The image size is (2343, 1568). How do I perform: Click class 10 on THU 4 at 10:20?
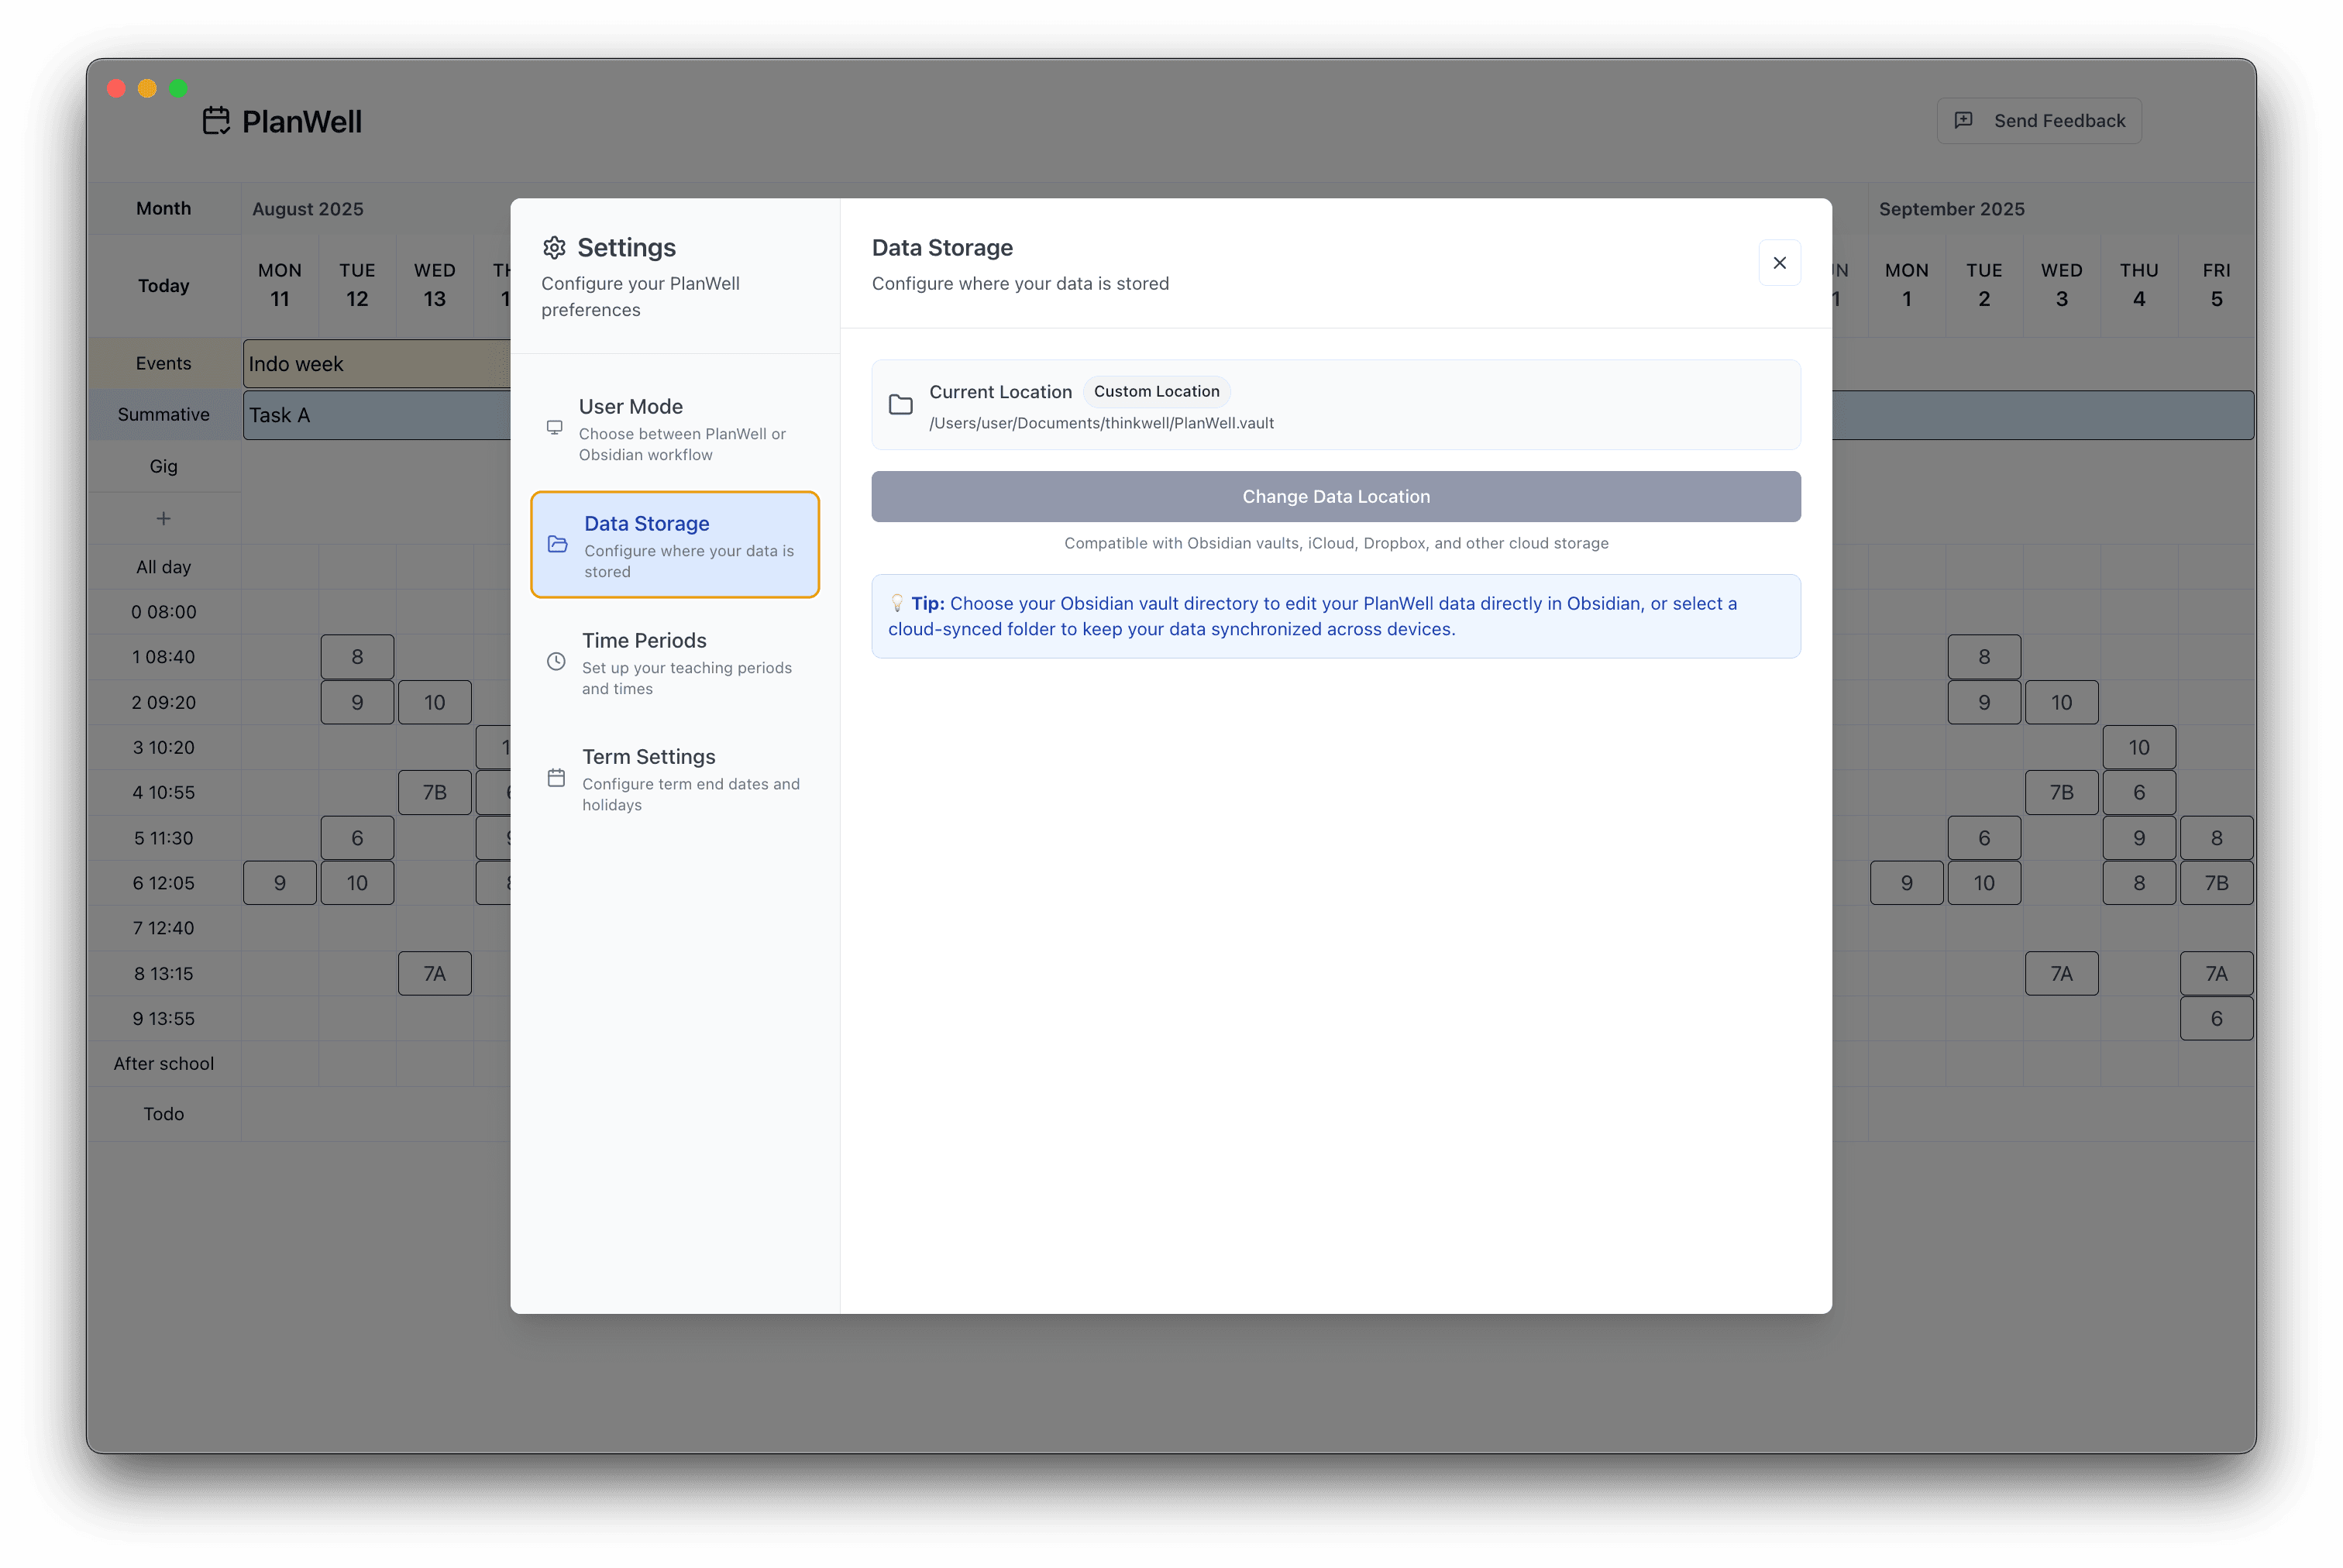tap(2139, 747)
